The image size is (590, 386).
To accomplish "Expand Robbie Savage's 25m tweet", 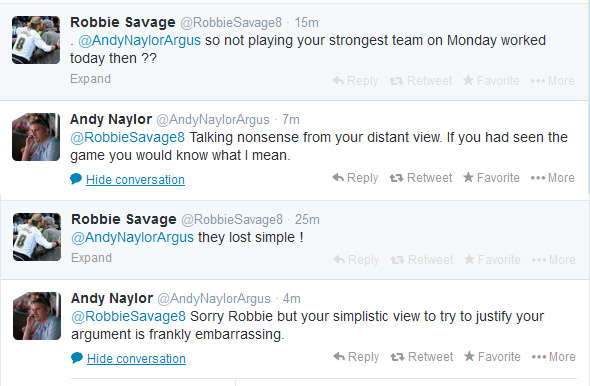I will [91, 258].
